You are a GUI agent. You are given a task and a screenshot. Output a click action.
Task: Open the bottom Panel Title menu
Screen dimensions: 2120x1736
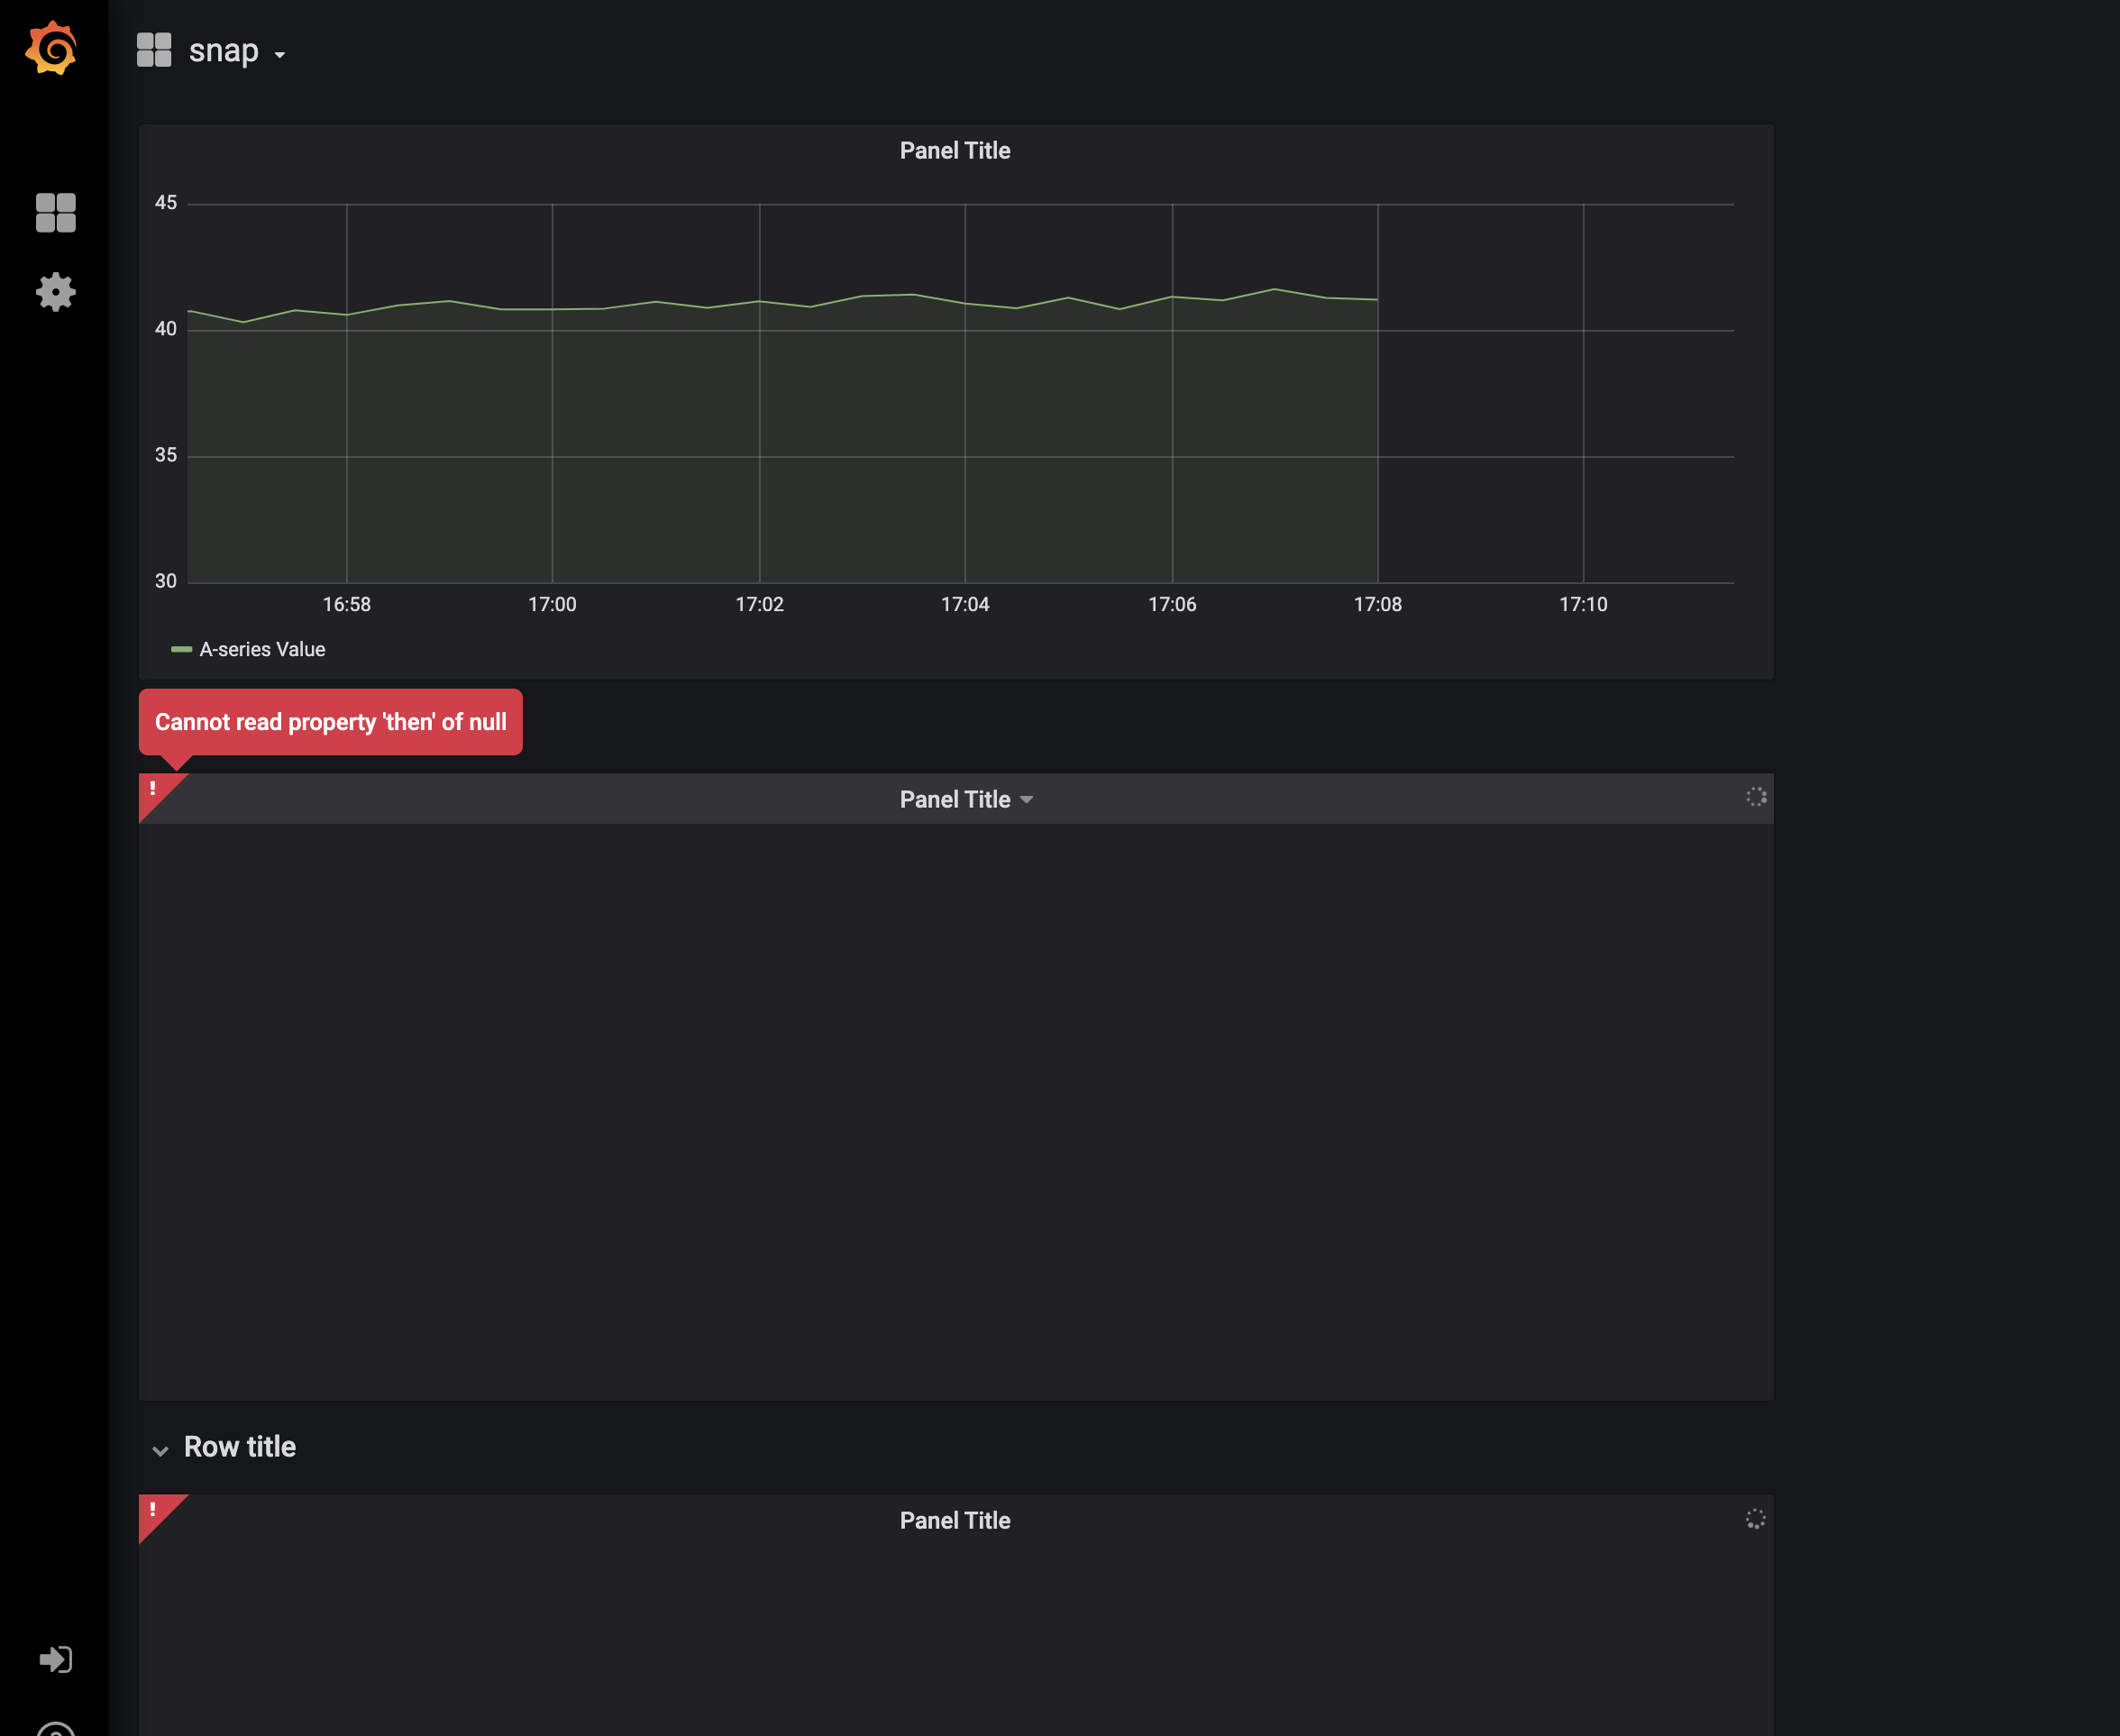pos(955,1520)
